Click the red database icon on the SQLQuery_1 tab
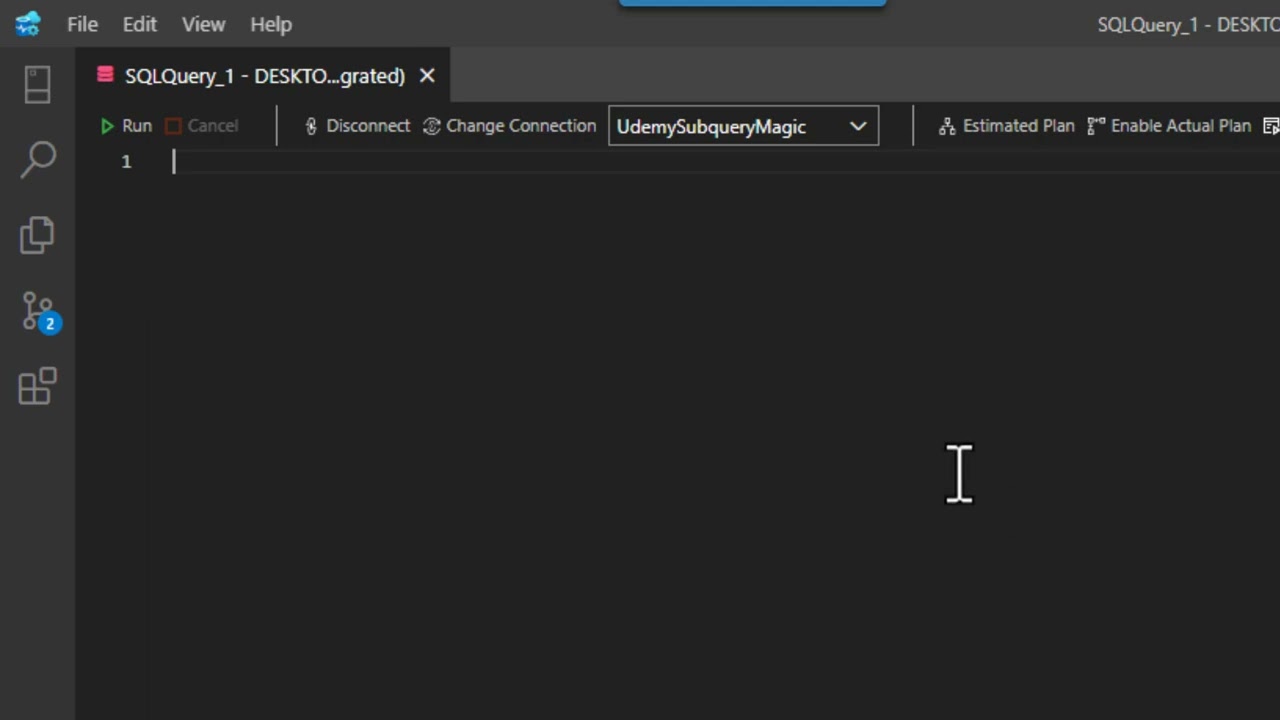Image resolution: width=1280 pixels, height=720 pixels. pyautogui.click(x=105, y=75)
